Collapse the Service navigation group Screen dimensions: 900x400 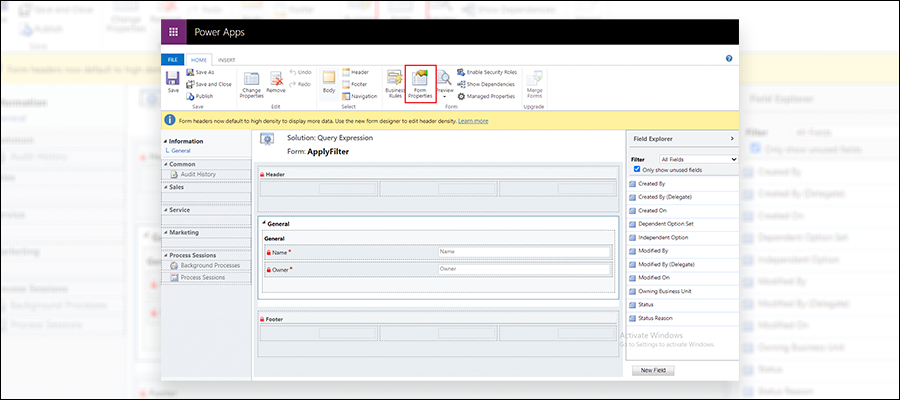[166, 210]
